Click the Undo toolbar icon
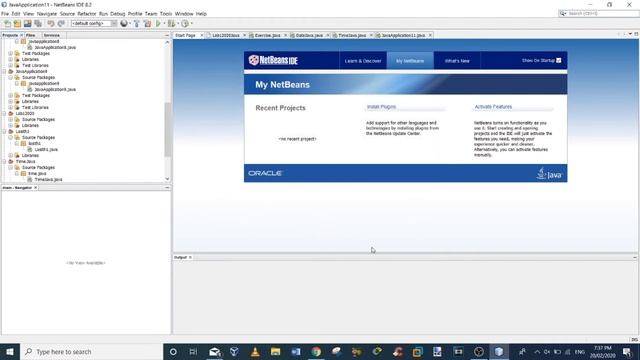Image resolution: width=640 pixels, height=360 pixels. point(51,24)
